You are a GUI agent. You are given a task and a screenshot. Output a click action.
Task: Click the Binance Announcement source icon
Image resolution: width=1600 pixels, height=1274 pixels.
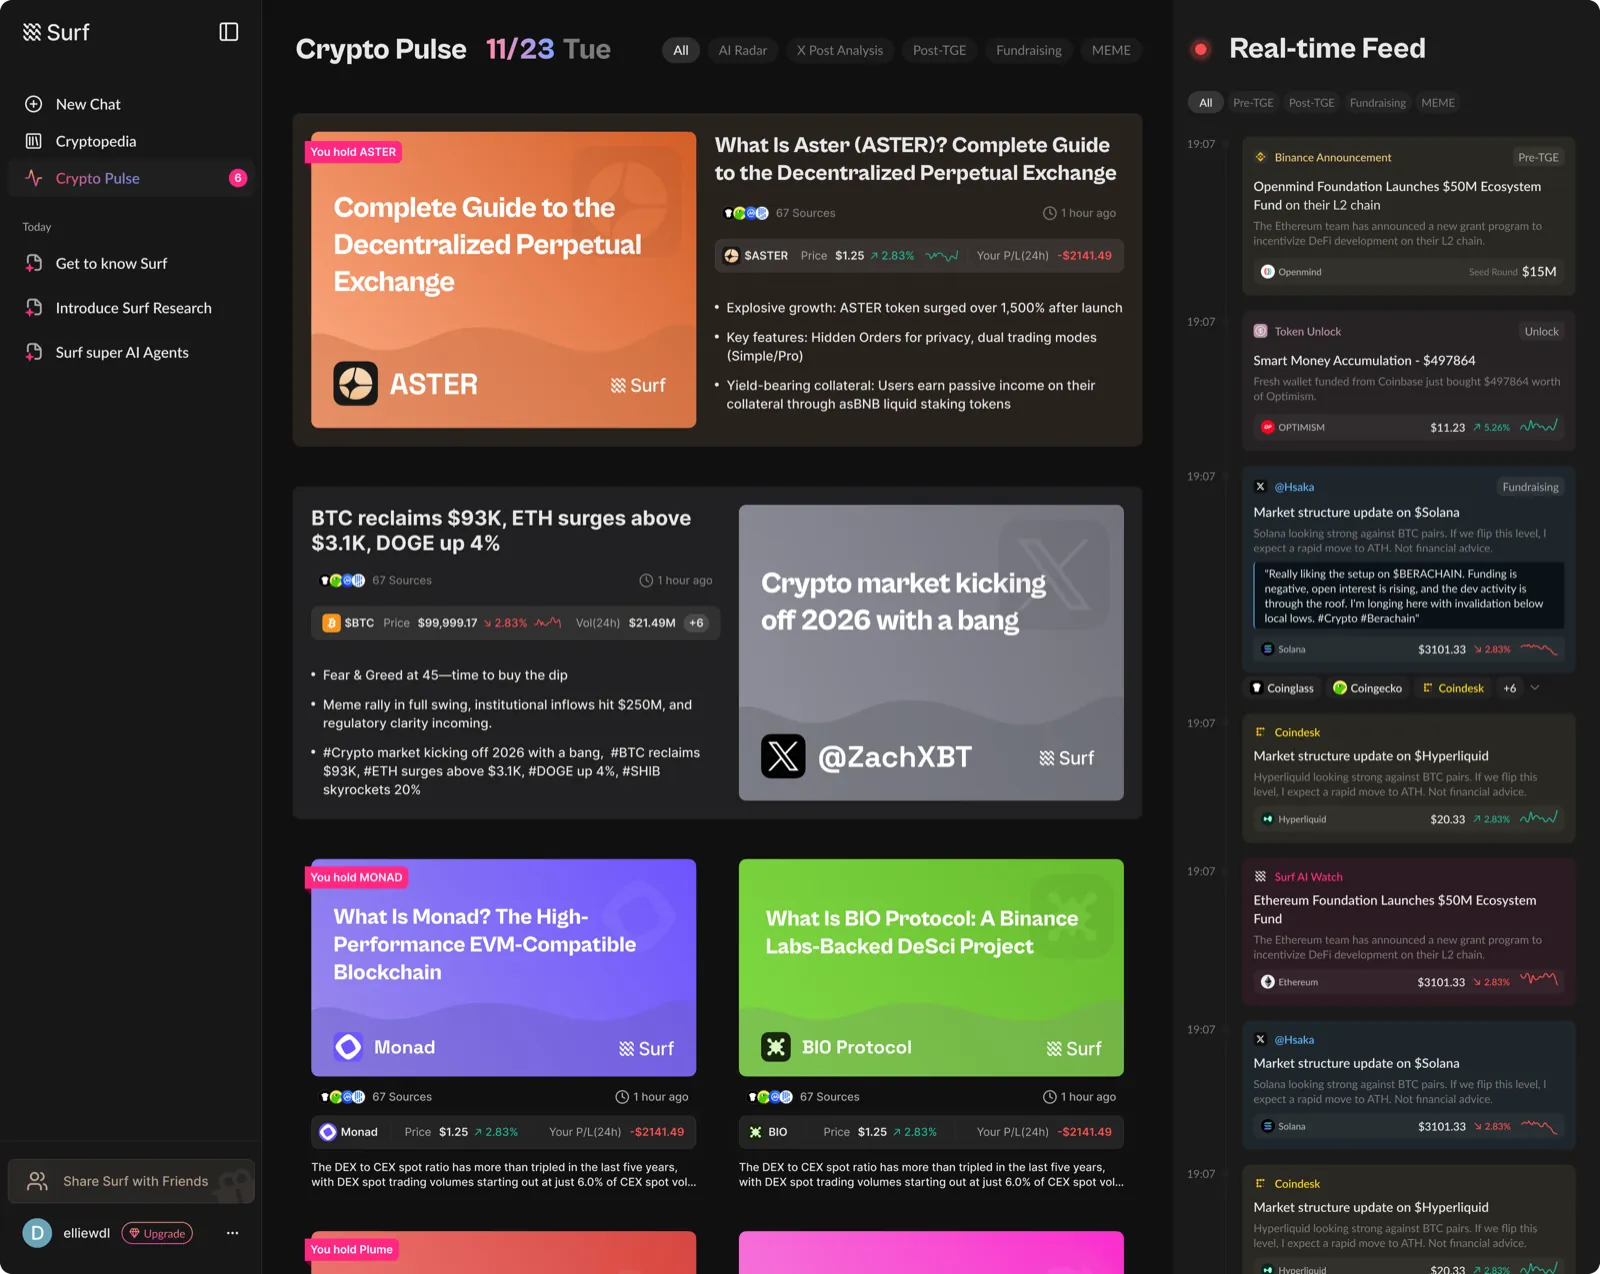(x=1261, y=157)
